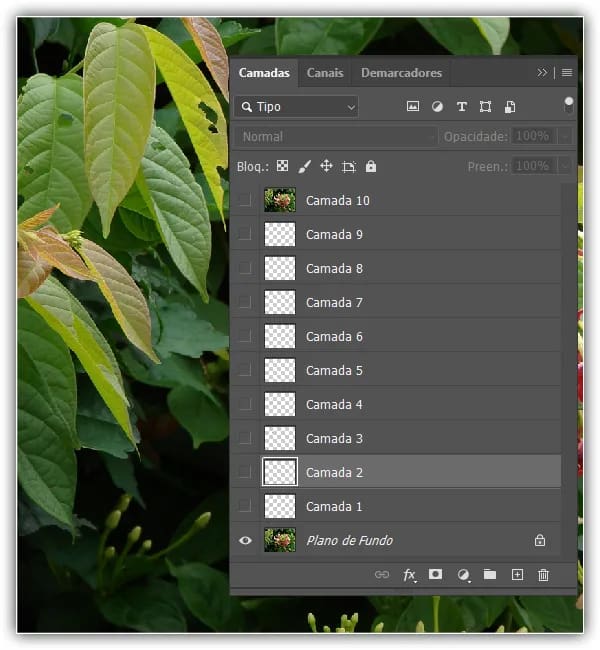Image resolution: width=600 pixels, height=650 pixels.
Task: Add a layer mask
Action: click(x=436, y=575)
